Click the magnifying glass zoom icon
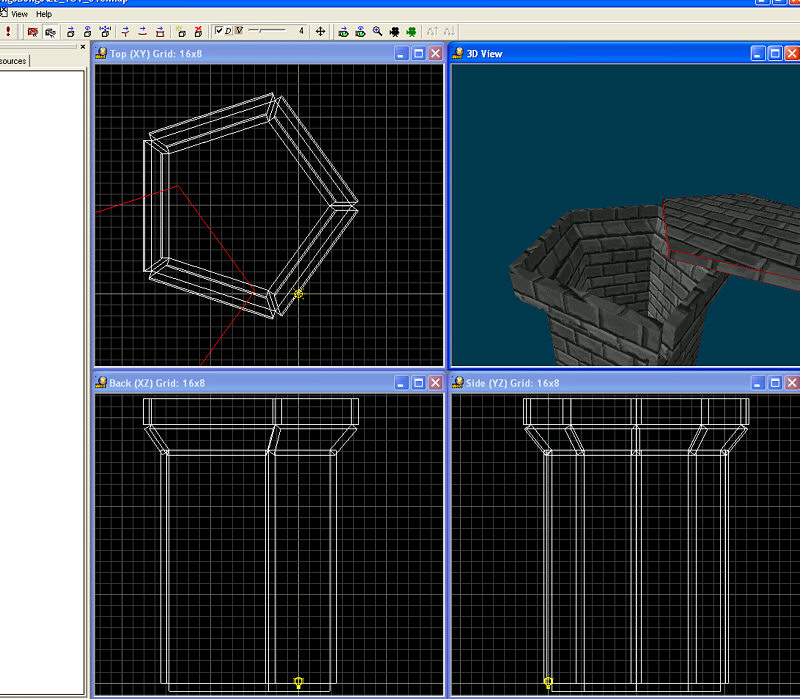800x699 pixels. click(377, 32)
